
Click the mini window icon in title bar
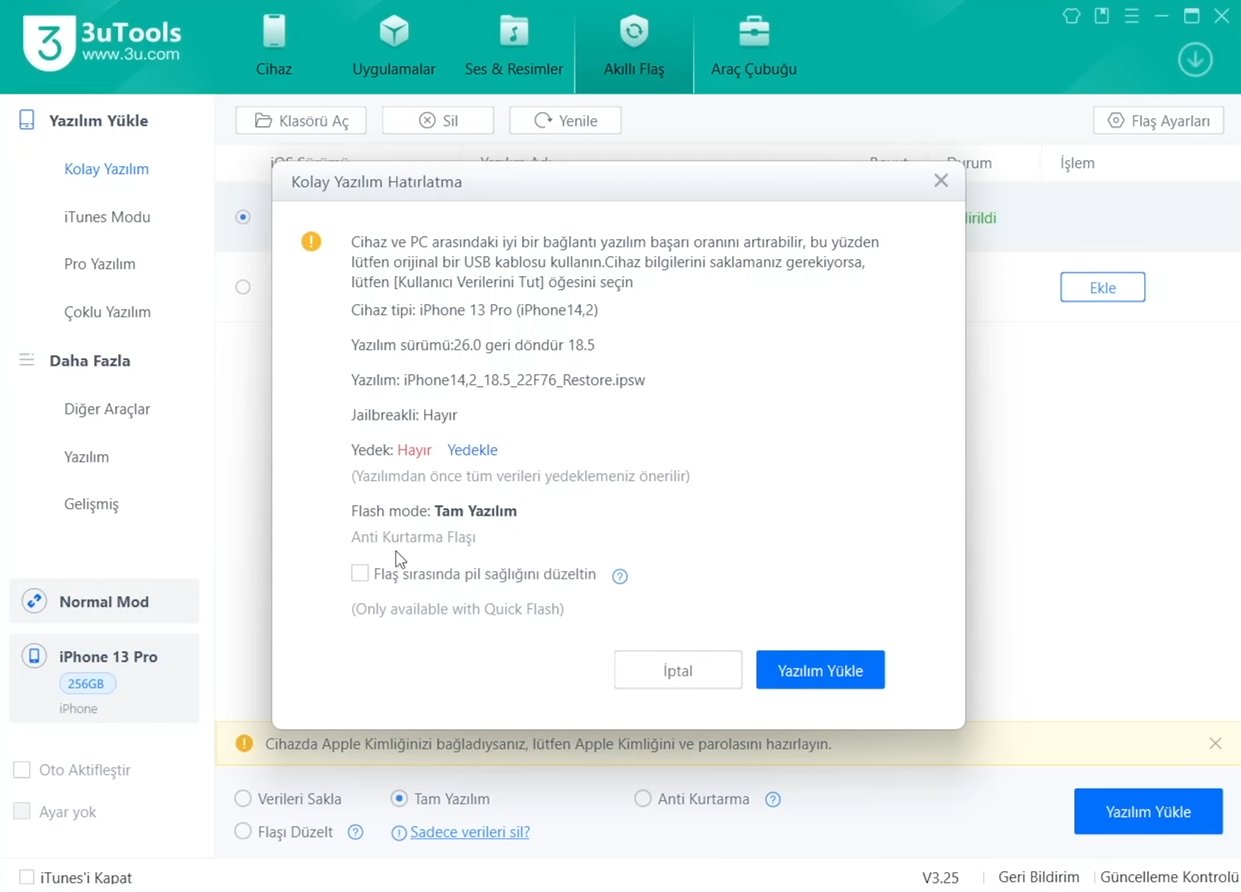click(x=1101, y=15)
